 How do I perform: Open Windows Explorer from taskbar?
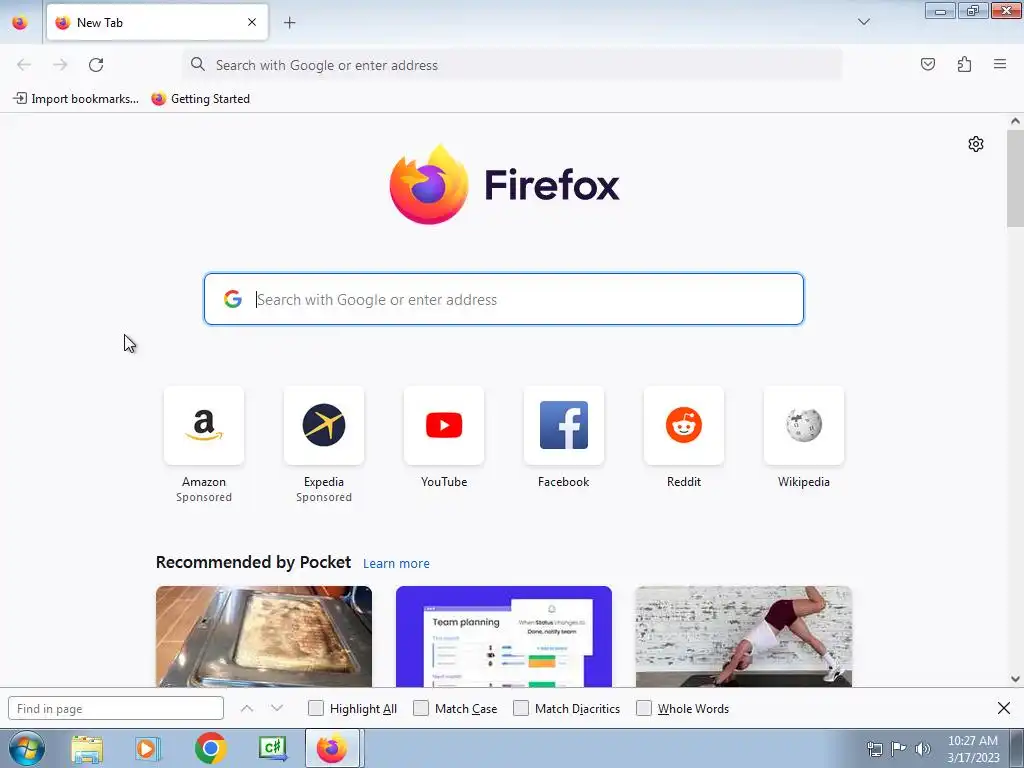[x=87, y=749]
